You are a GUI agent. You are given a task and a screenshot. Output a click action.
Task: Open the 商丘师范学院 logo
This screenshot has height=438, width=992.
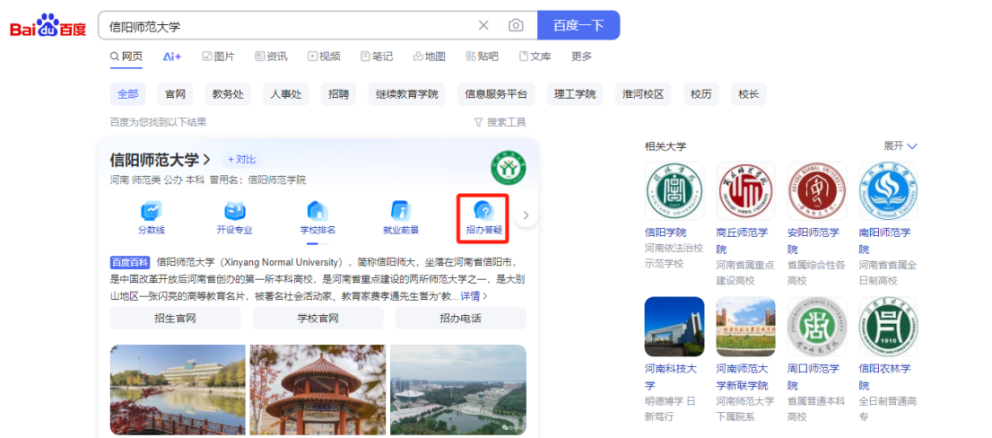pos(746,191)
